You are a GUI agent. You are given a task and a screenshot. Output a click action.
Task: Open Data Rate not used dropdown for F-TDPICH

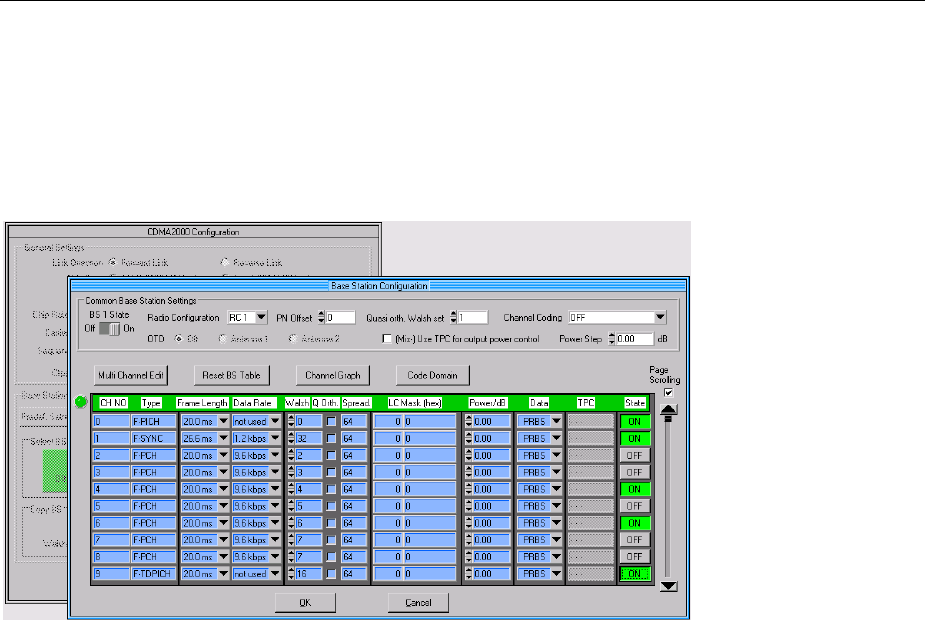pos(274,573)
